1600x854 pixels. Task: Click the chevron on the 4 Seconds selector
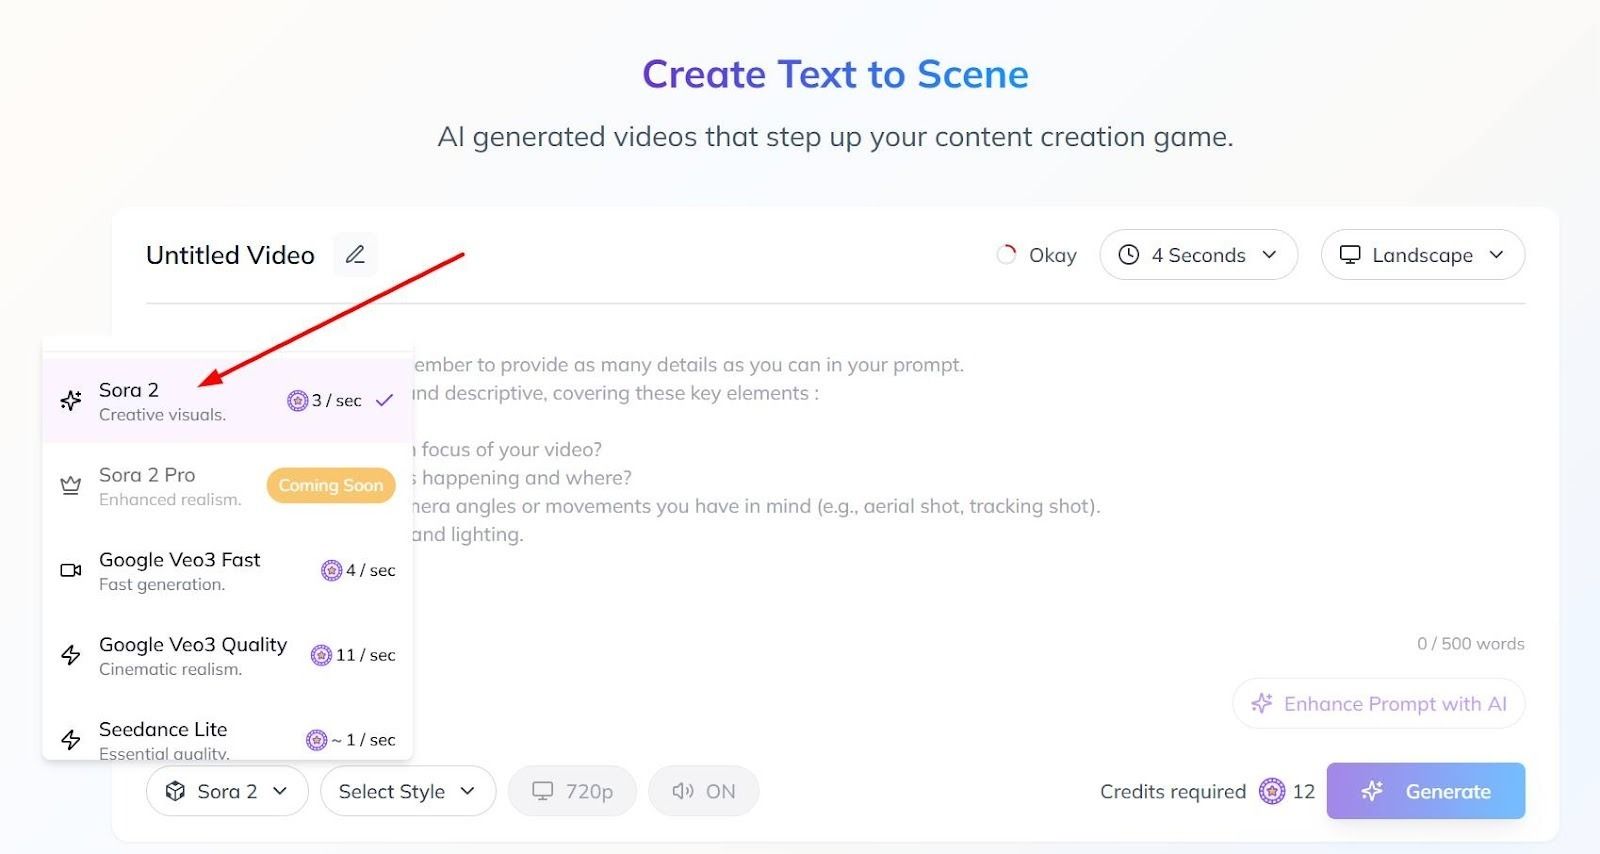[1270, 255]
